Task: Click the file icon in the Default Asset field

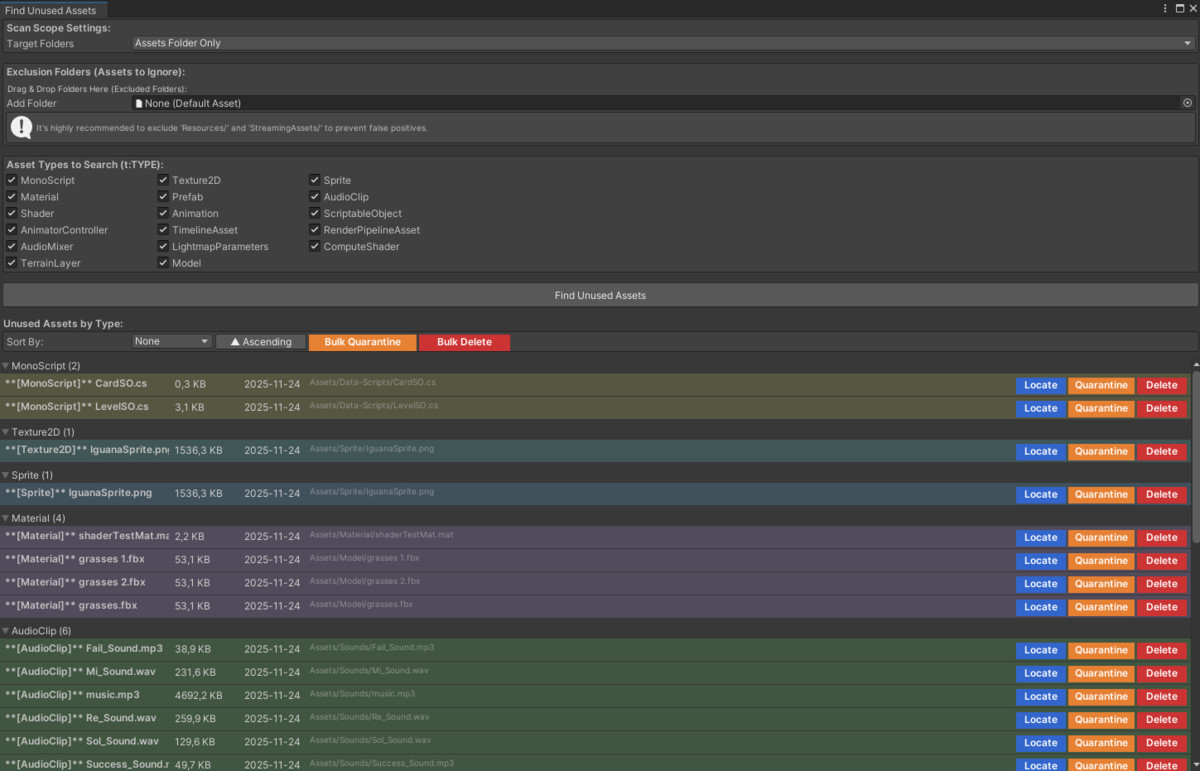Action: [x=139, y=103]
